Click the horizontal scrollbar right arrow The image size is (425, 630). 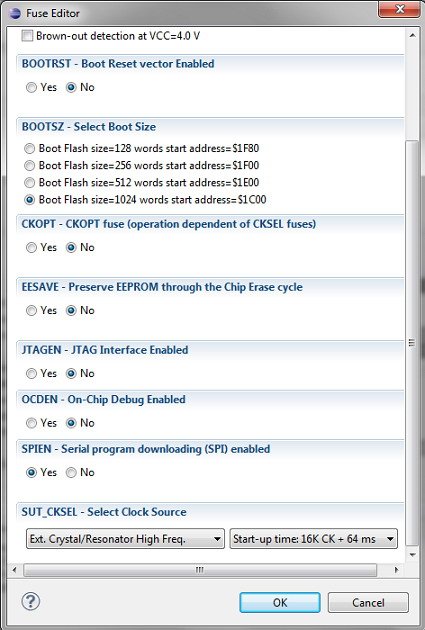pos(396,569)
